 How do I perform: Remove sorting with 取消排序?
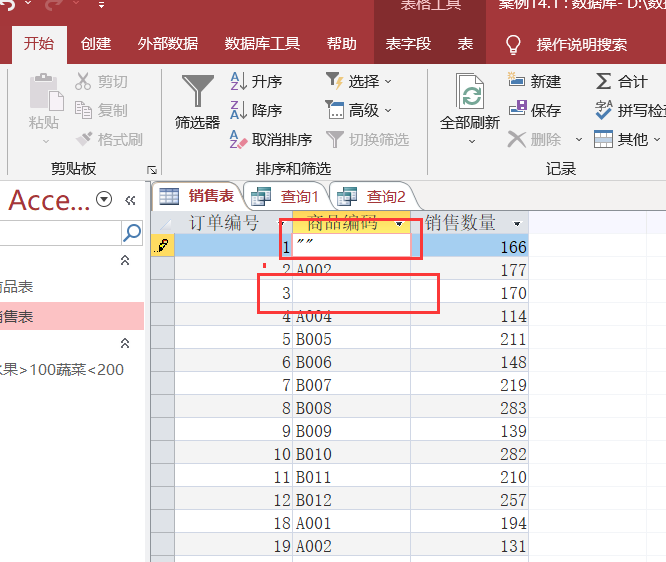[271, 139]
